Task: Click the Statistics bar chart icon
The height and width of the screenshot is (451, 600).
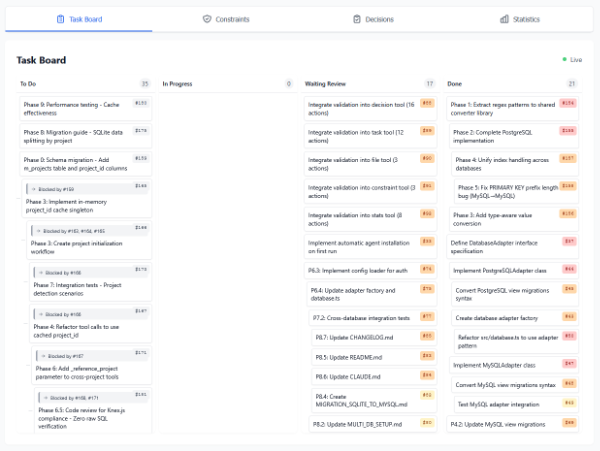Action: coord(504,19)
